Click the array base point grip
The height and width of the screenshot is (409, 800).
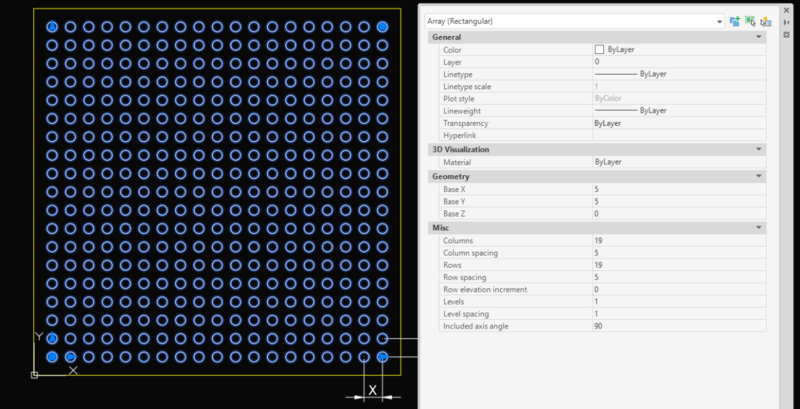click(52, 356)
